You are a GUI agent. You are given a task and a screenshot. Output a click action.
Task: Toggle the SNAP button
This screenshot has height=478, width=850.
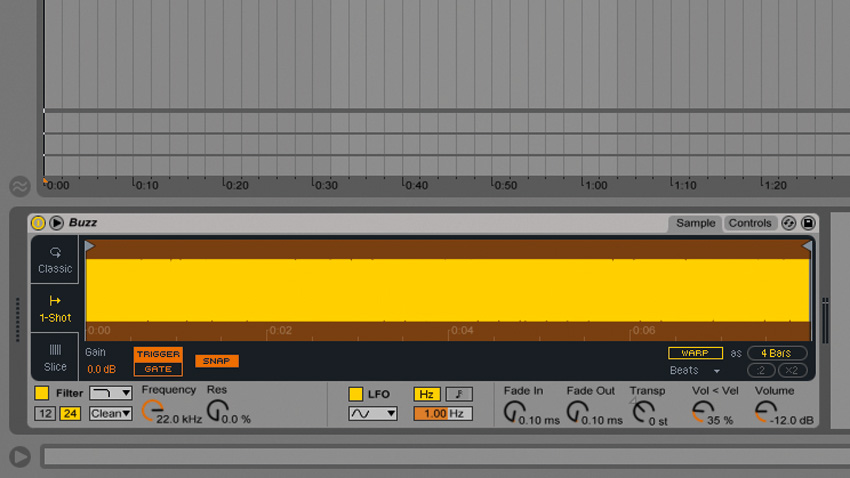[216, 361]
